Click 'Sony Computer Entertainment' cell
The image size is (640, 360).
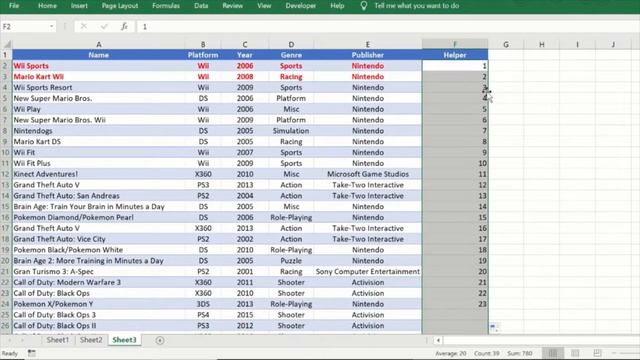pos(368,271)
